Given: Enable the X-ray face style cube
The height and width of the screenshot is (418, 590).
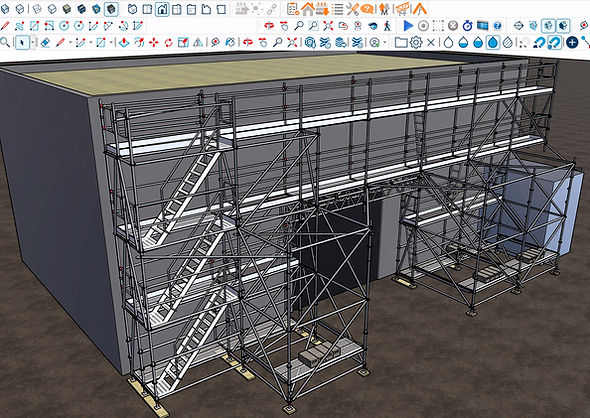Looking at the screenshot, I should click(x=5, y=9).
